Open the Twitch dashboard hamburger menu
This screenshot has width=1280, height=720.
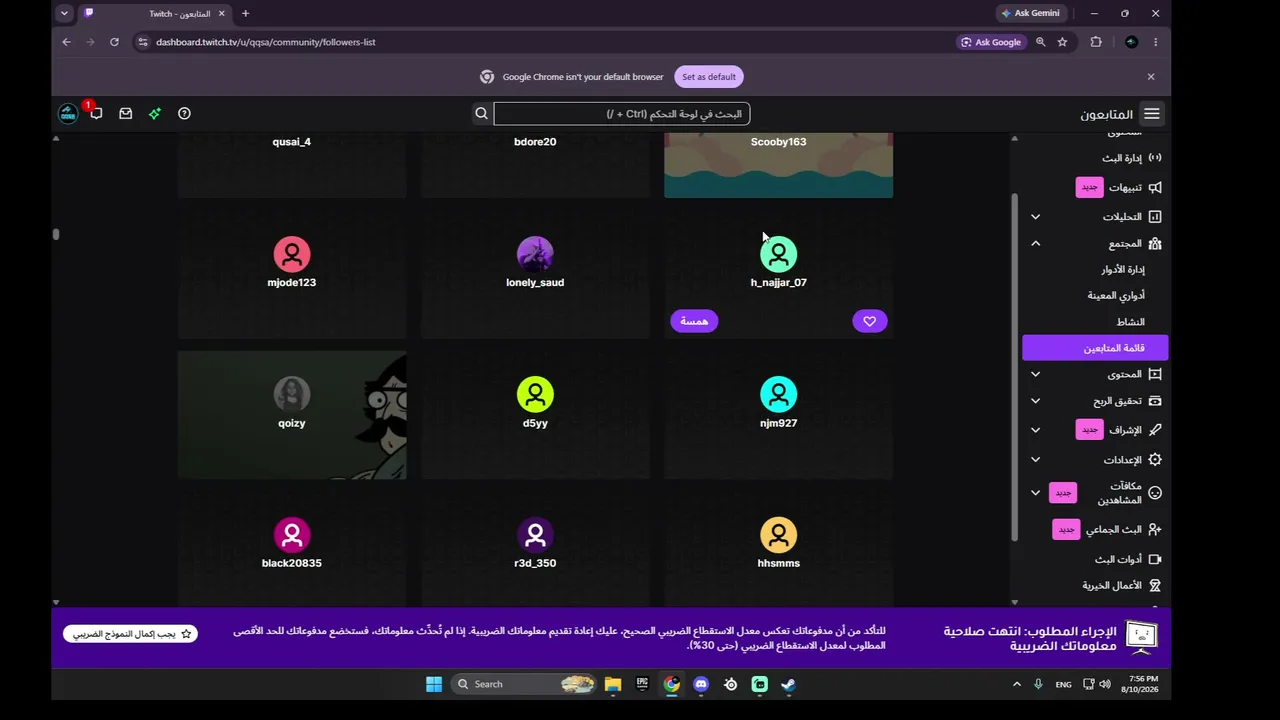pos(1152,114)
